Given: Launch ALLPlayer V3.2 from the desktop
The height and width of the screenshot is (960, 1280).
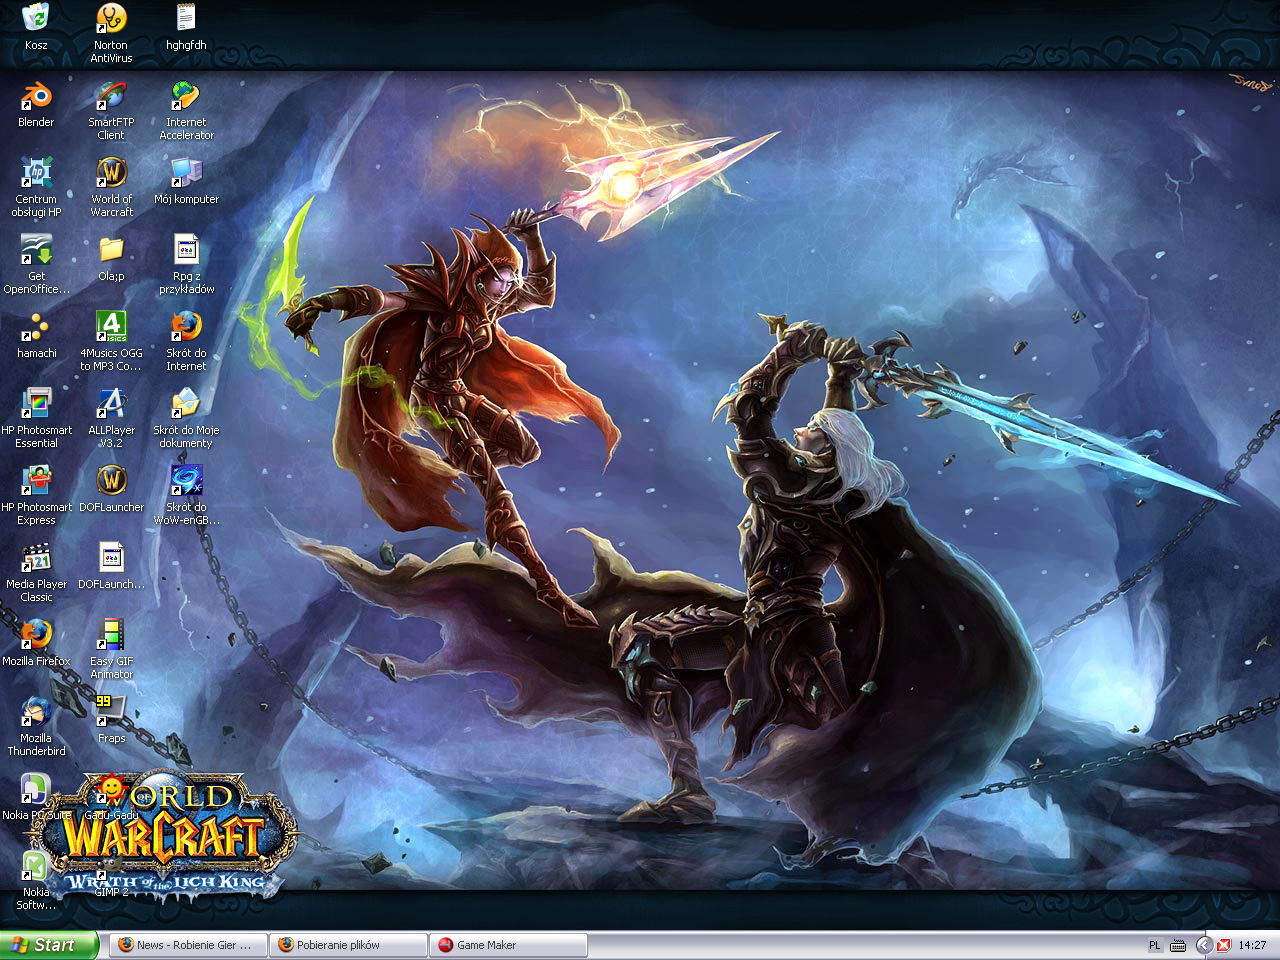Looking at the screenshot, I should [111, 405].
